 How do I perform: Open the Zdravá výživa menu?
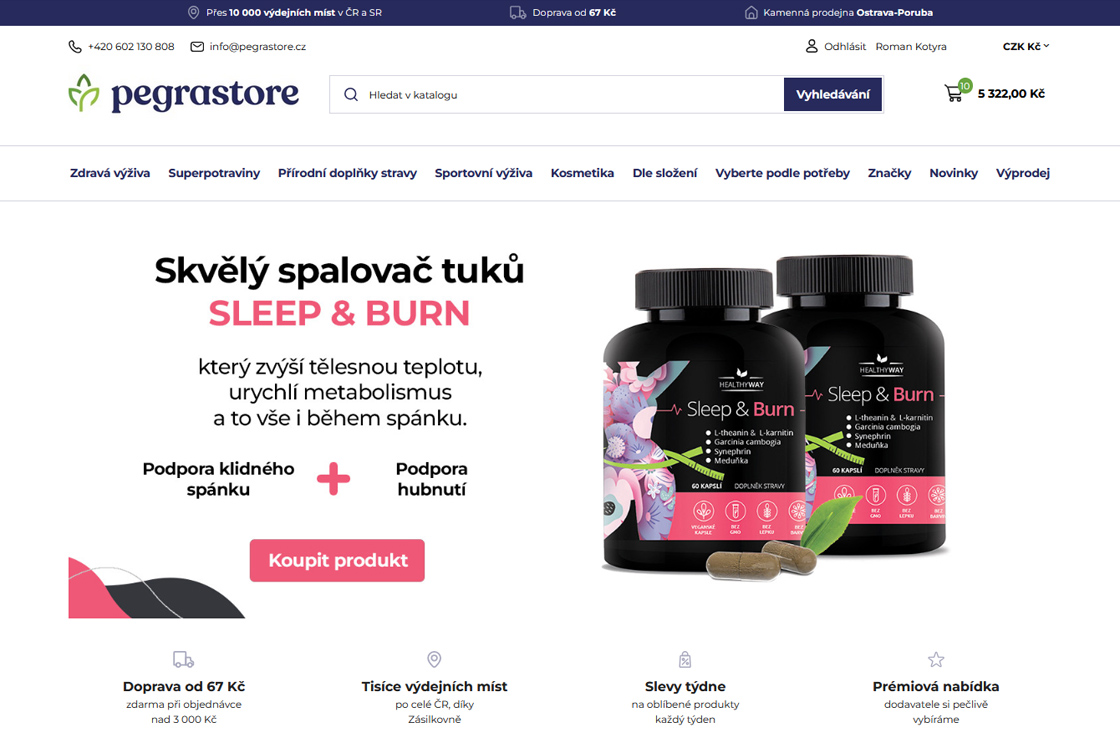pyautogui.click(x=110, y=173)
